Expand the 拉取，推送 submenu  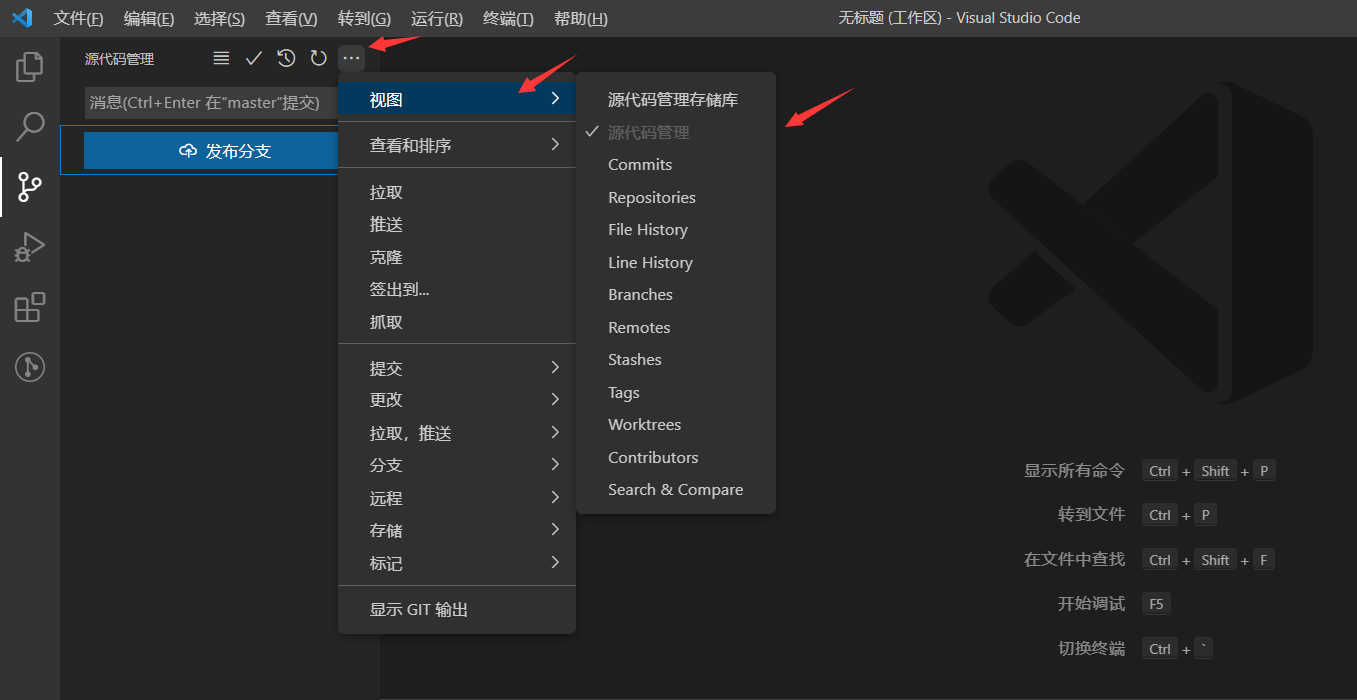coord(457,433)
